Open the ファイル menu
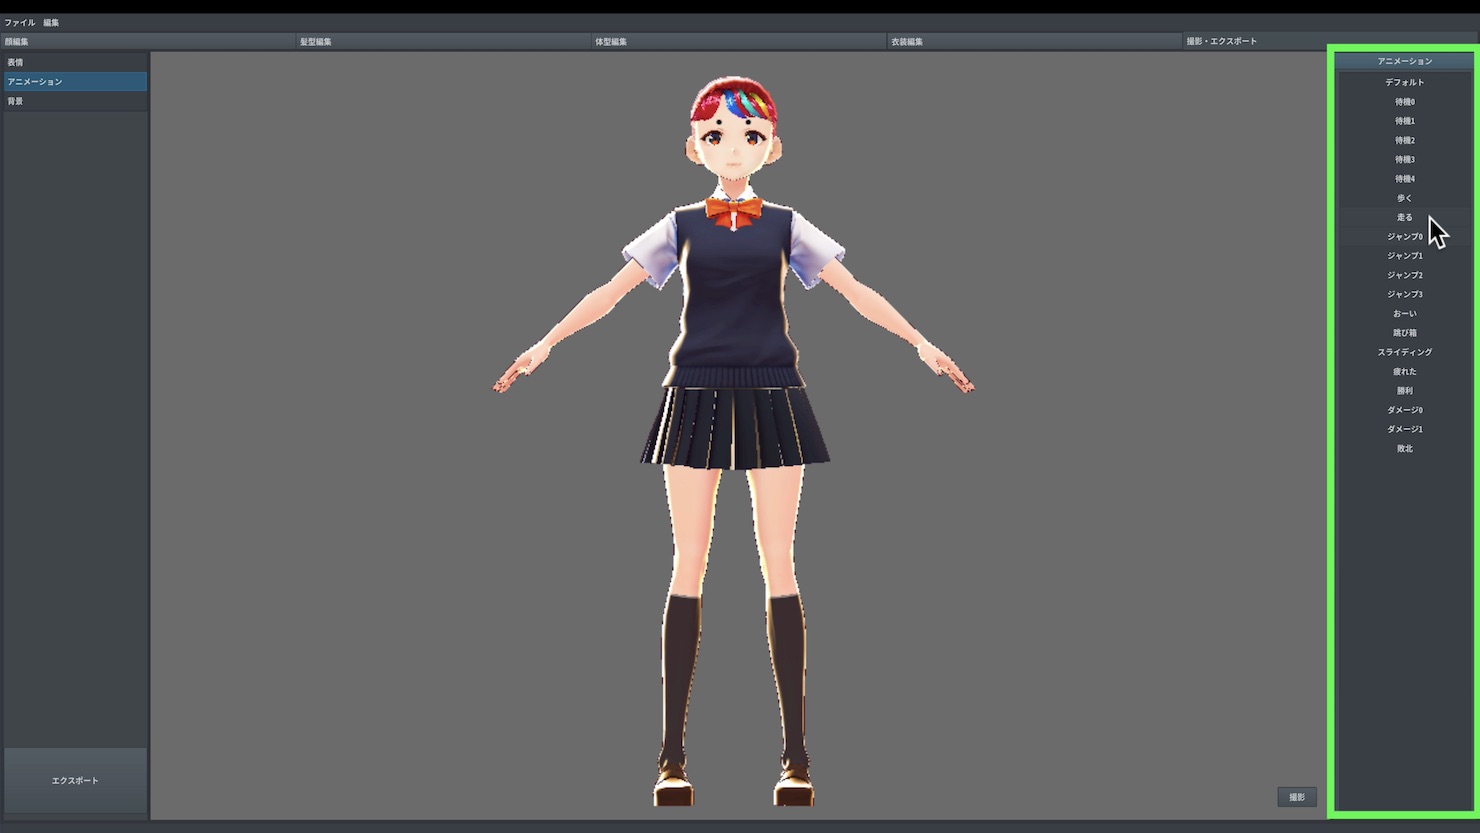The width and height of the screenshot is (1480, 833). tap(20, 22)
